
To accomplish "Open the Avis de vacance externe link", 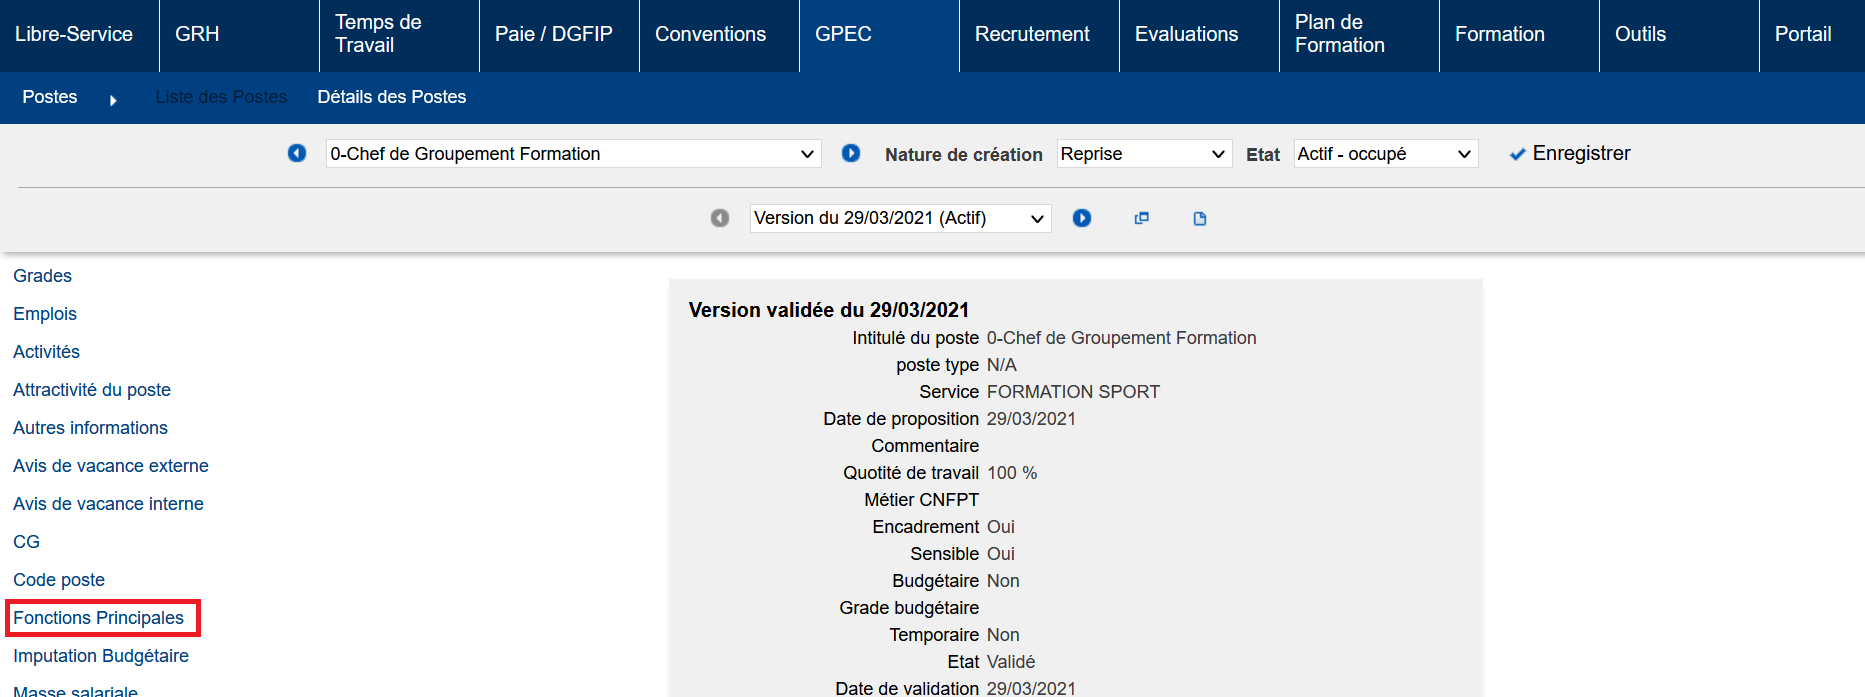I will pyautogui.click(x=111, y=466).
